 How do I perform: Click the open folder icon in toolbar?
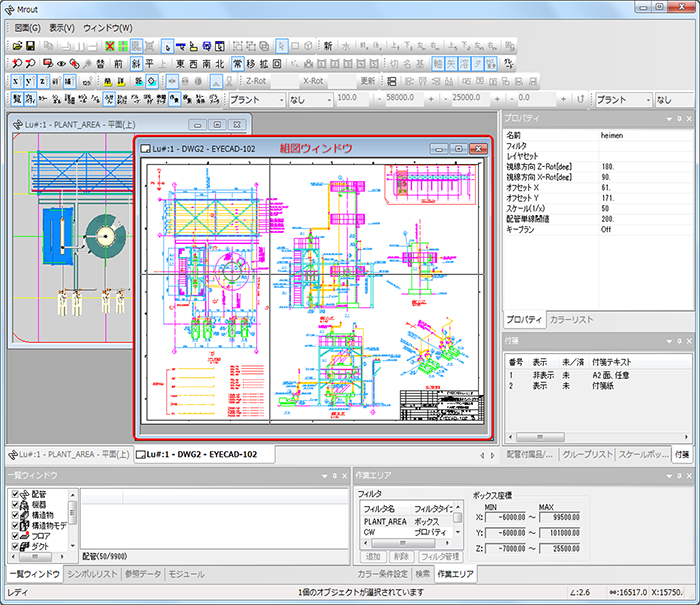[17, 46]
